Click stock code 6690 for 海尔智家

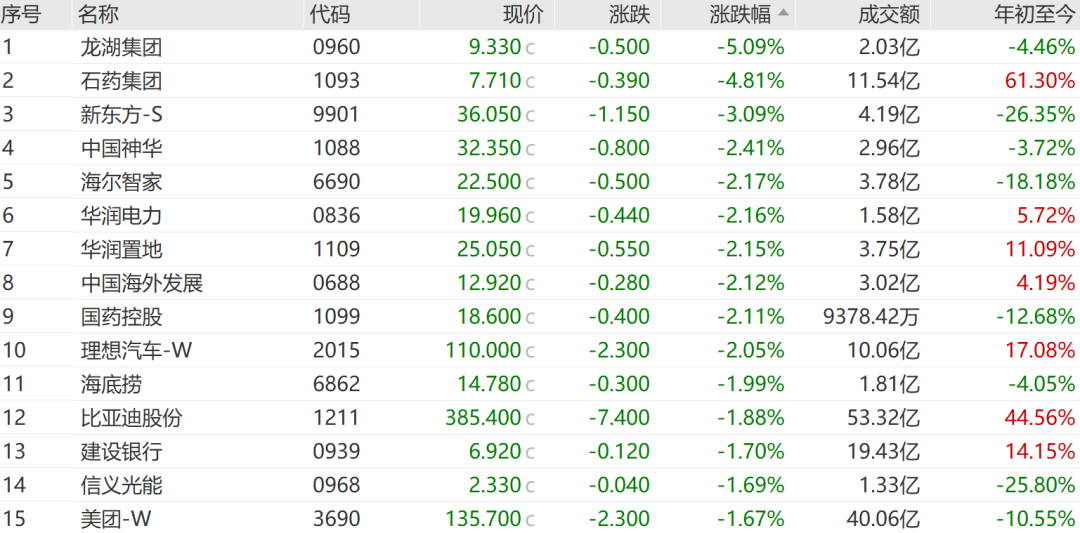click(x=336, y=182)
